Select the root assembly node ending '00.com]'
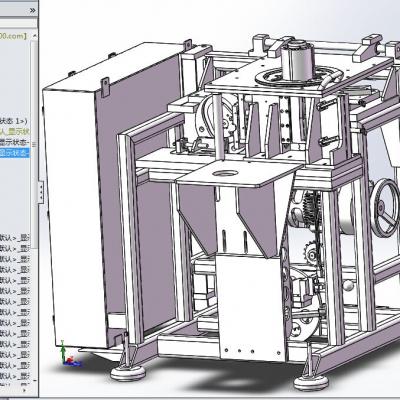 pyautogui.click(x=13, y=36)
